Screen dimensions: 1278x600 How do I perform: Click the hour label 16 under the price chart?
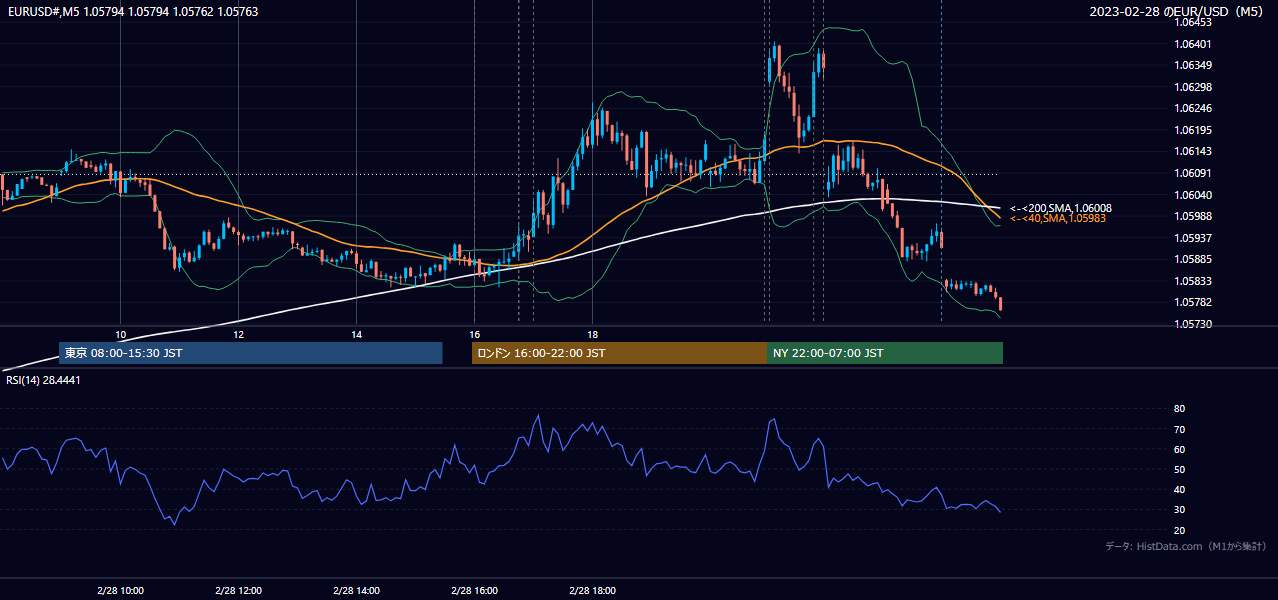(474, 334)
